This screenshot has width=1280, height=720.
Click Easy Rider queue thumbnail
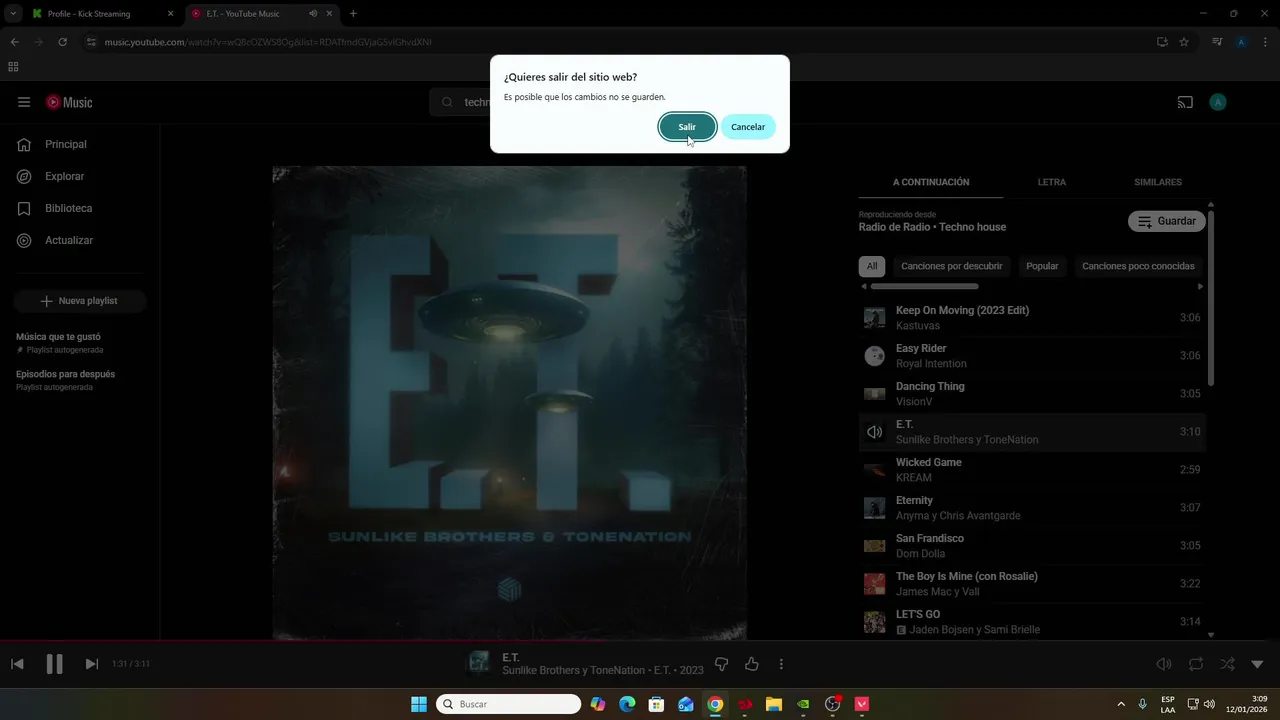875,356
